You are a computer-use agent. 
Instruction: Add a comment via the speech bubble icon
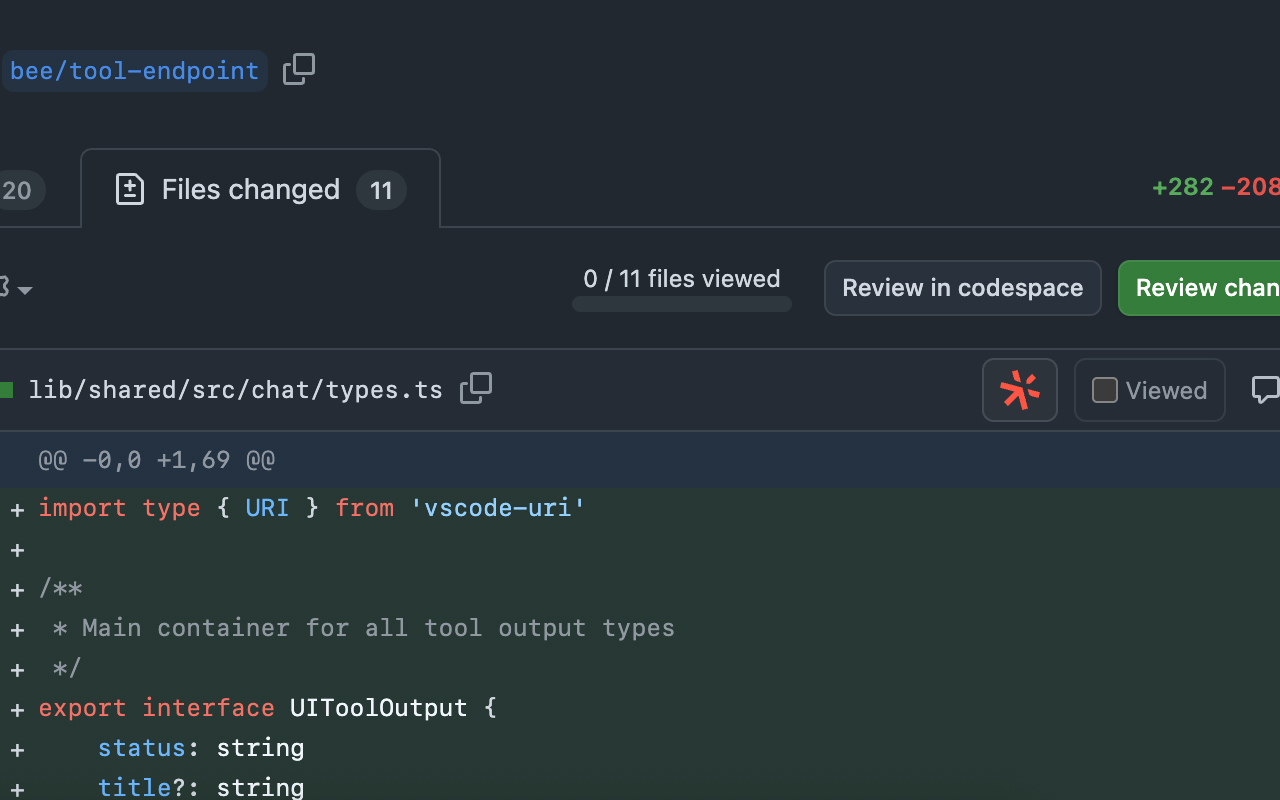[1266, 390]
